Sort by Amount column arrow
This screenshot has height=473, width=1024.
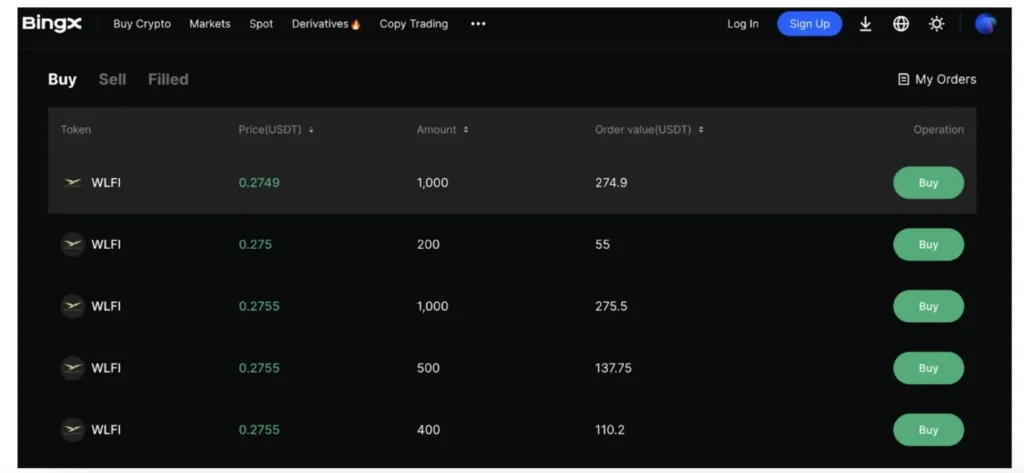tap(466, 130)
